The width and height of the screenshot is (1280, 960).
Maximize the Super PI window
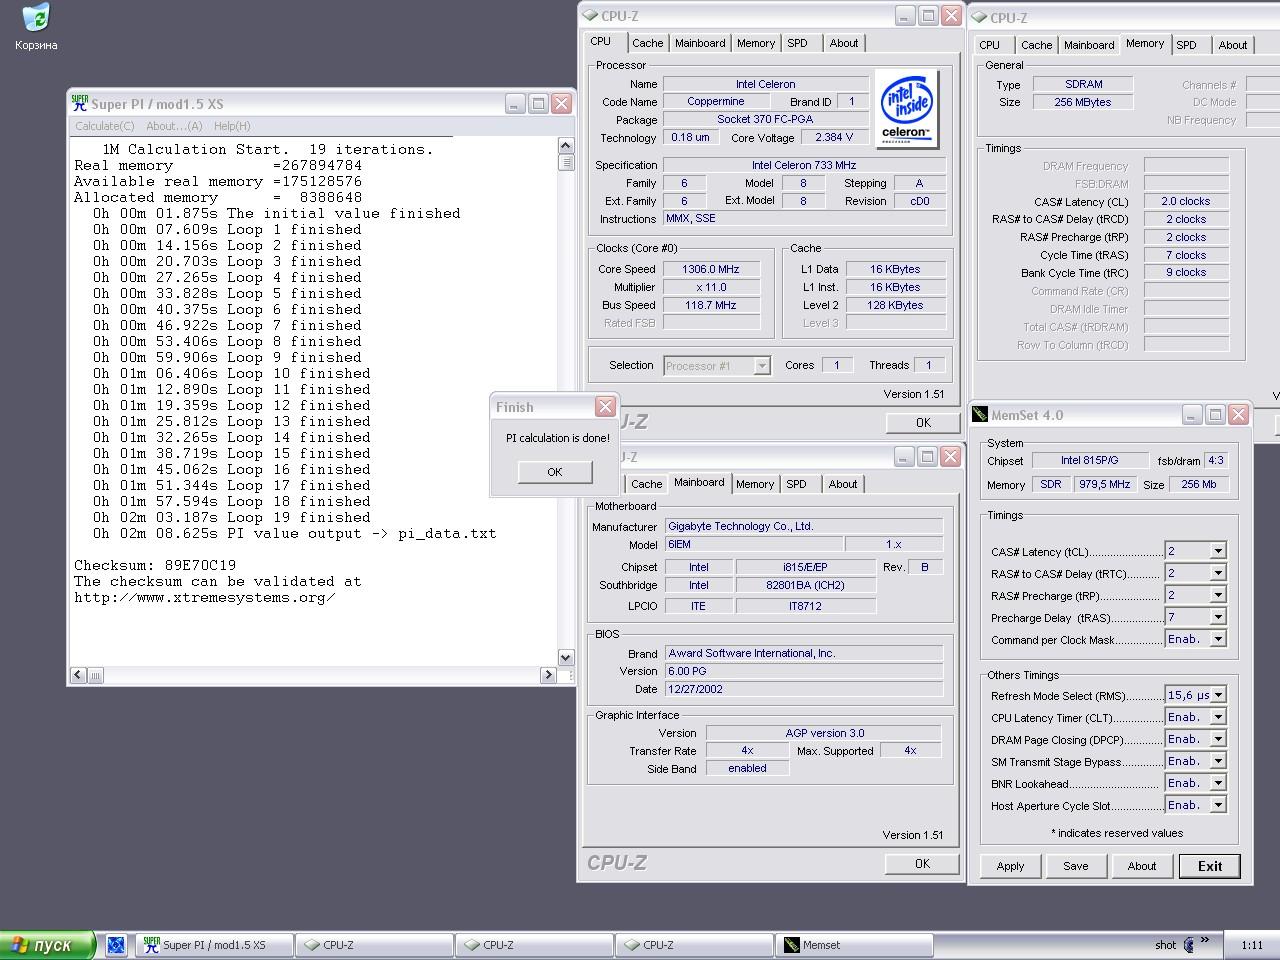click(x=538, y=103)
